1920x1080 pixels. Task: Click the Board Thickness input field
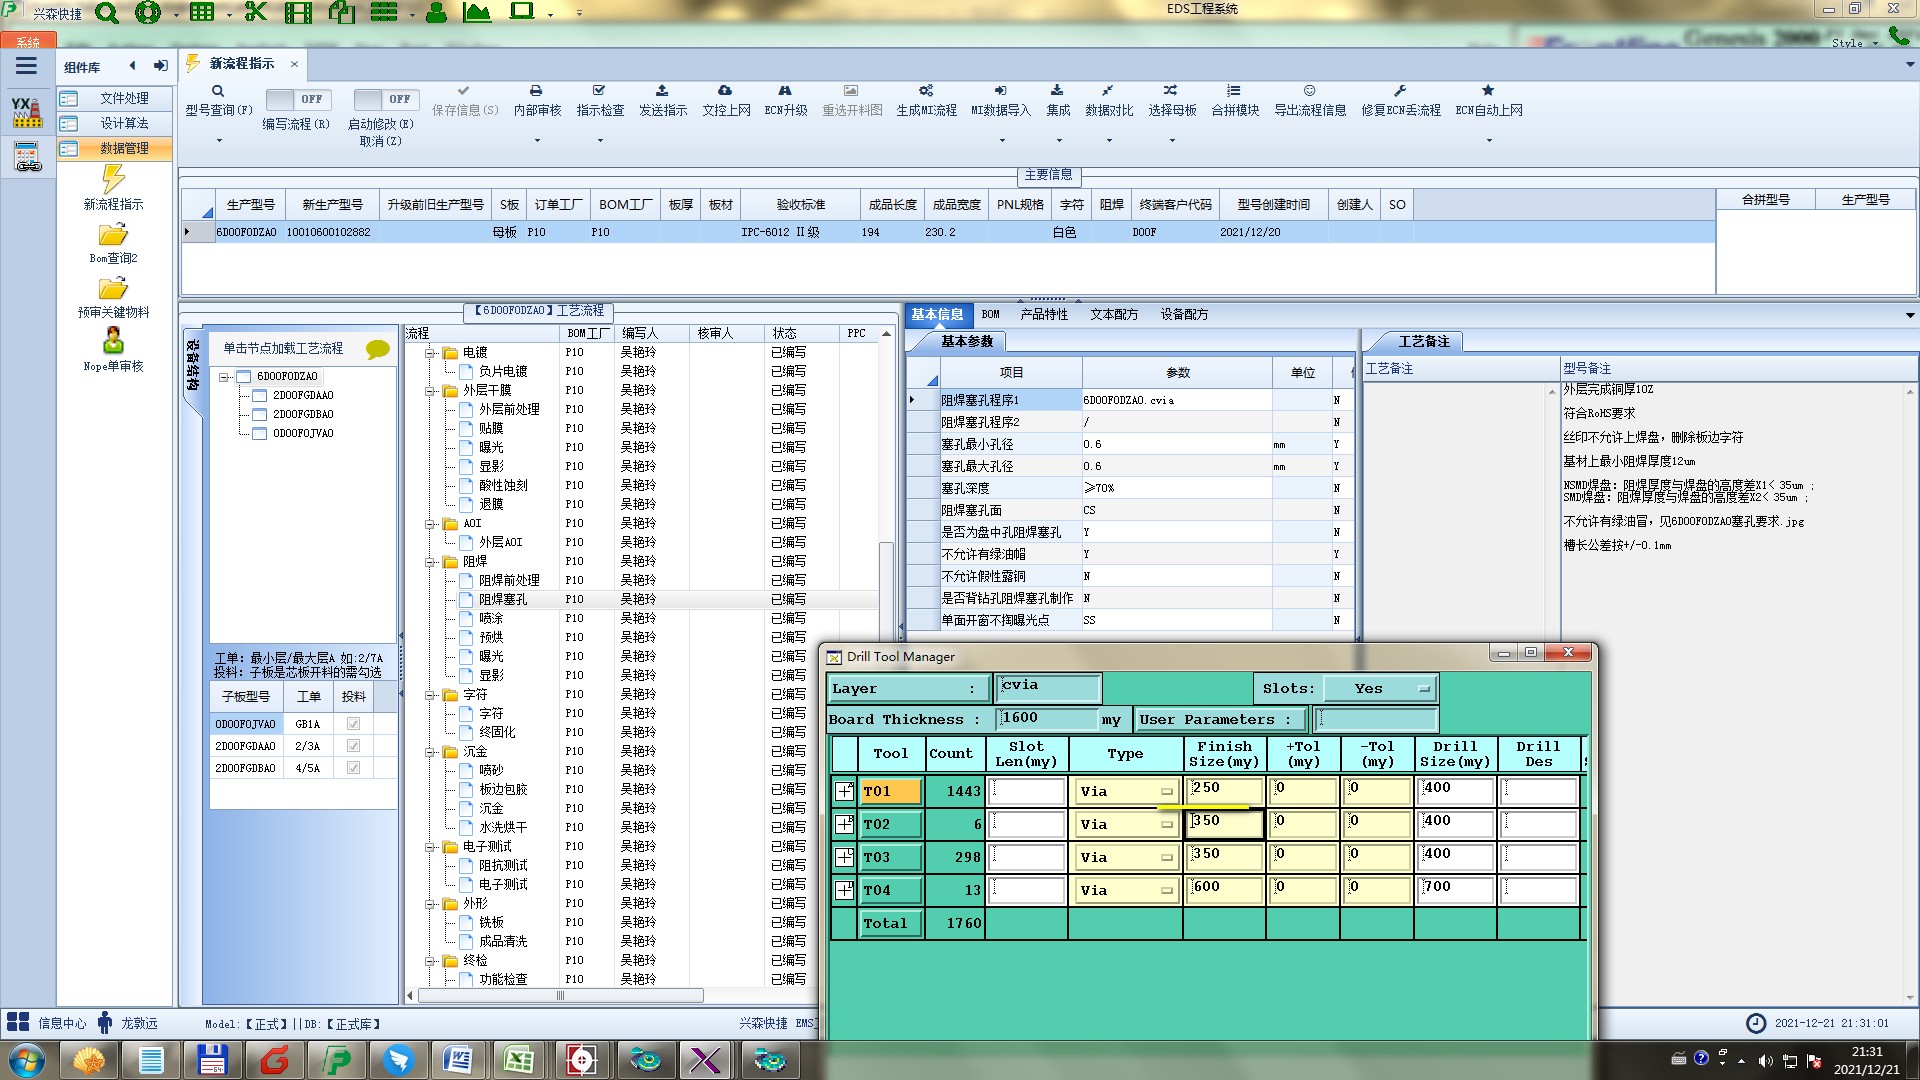pyautogui.click(x=1046, y=719)
